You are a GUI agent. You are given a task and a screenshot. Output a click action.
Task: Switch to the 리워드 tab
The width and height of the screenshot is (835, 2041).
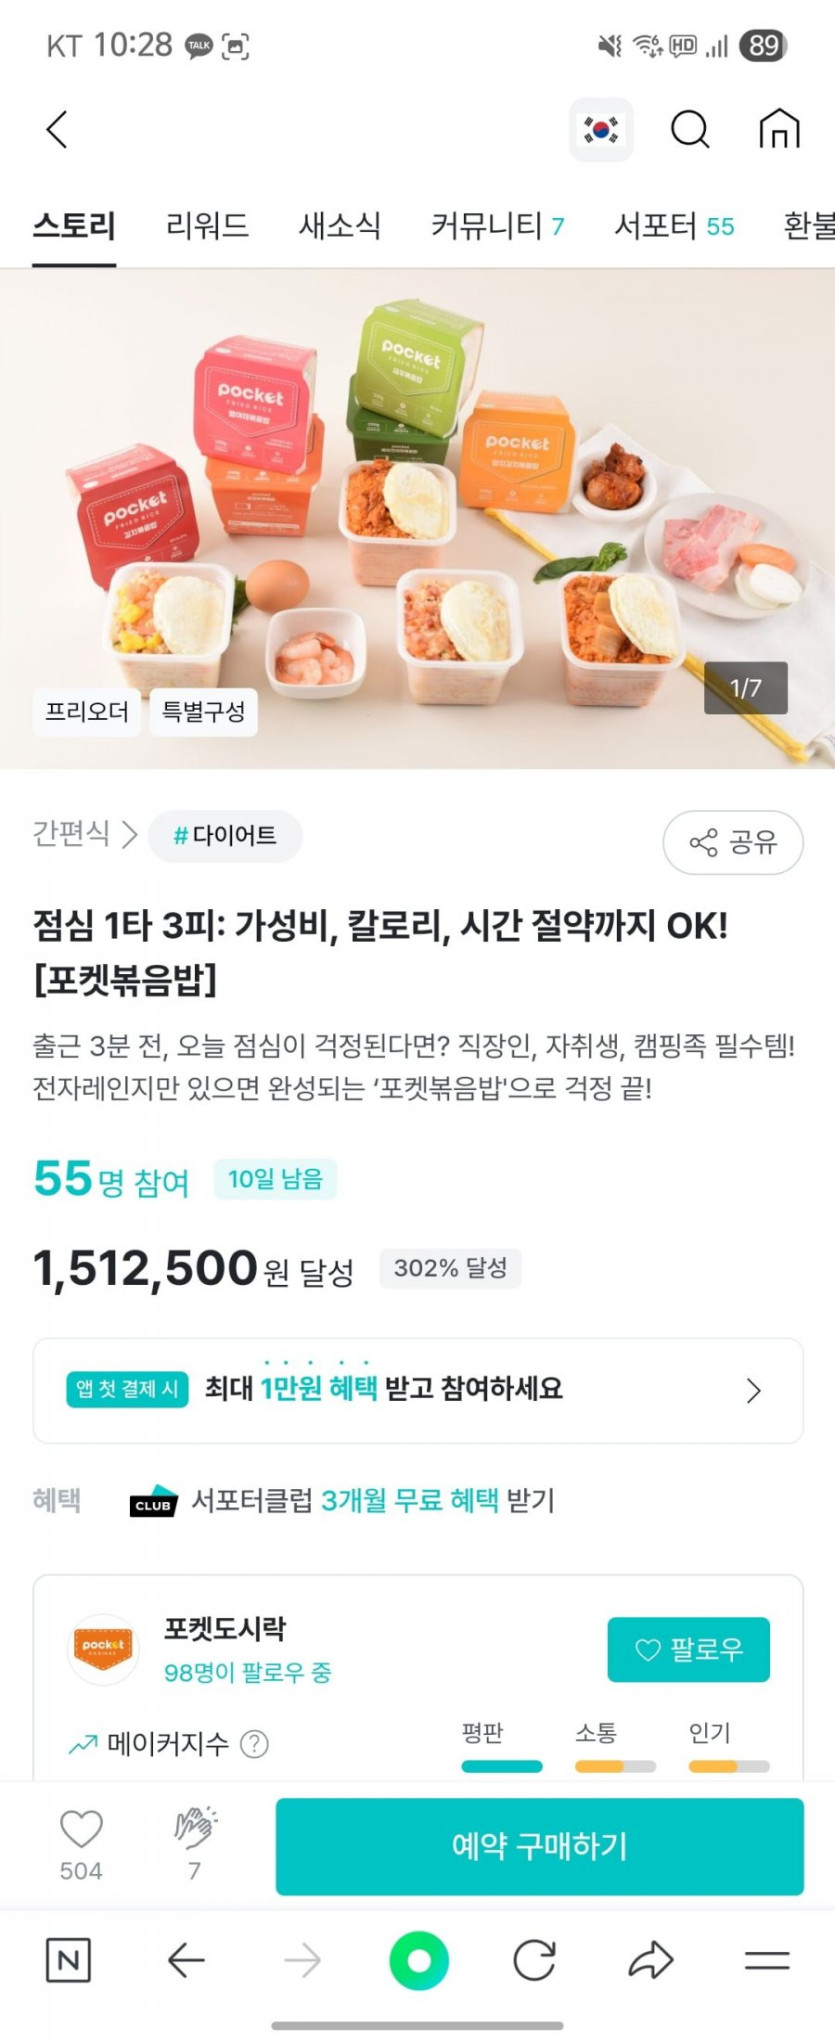(207, 226)
